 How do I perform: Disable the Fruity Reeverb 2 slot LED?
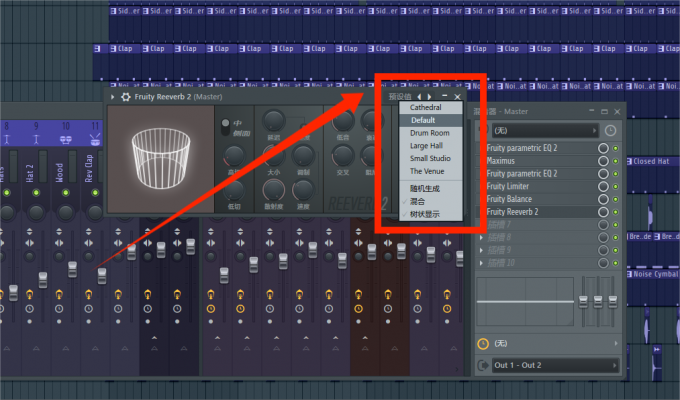pyautogui.click(x=615, y=212)
